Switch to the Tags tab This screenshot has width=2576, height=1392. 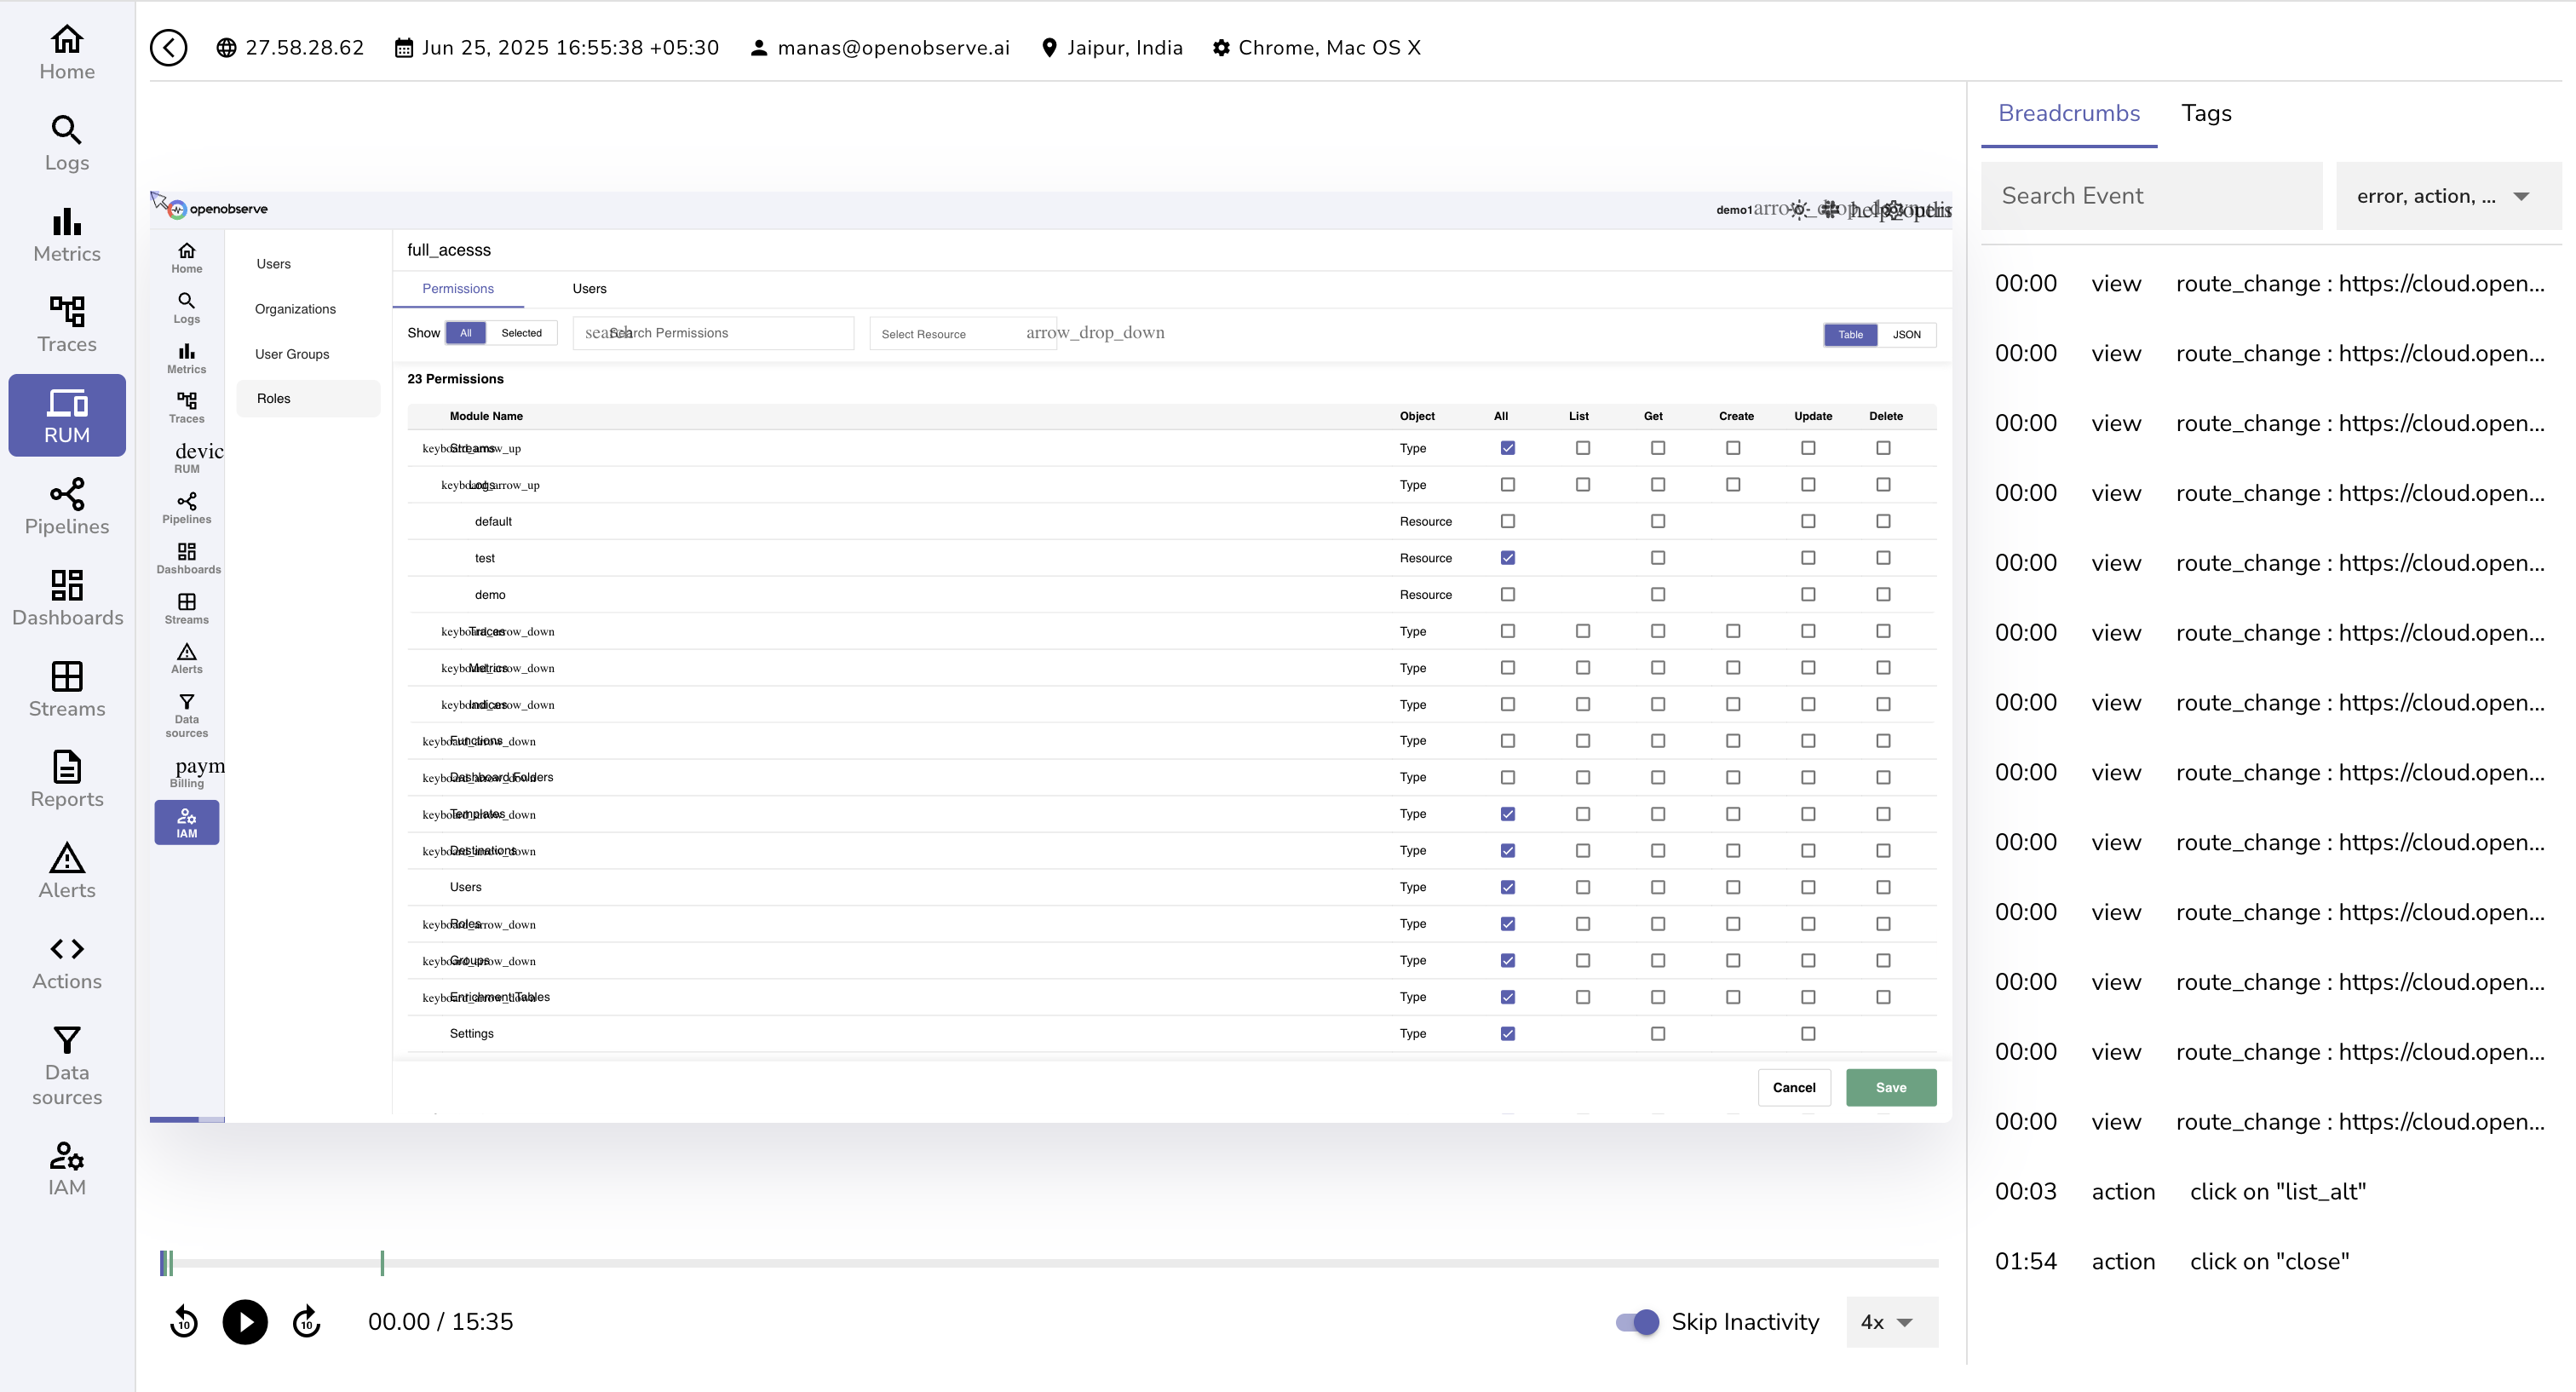[x=2206, y=113]
